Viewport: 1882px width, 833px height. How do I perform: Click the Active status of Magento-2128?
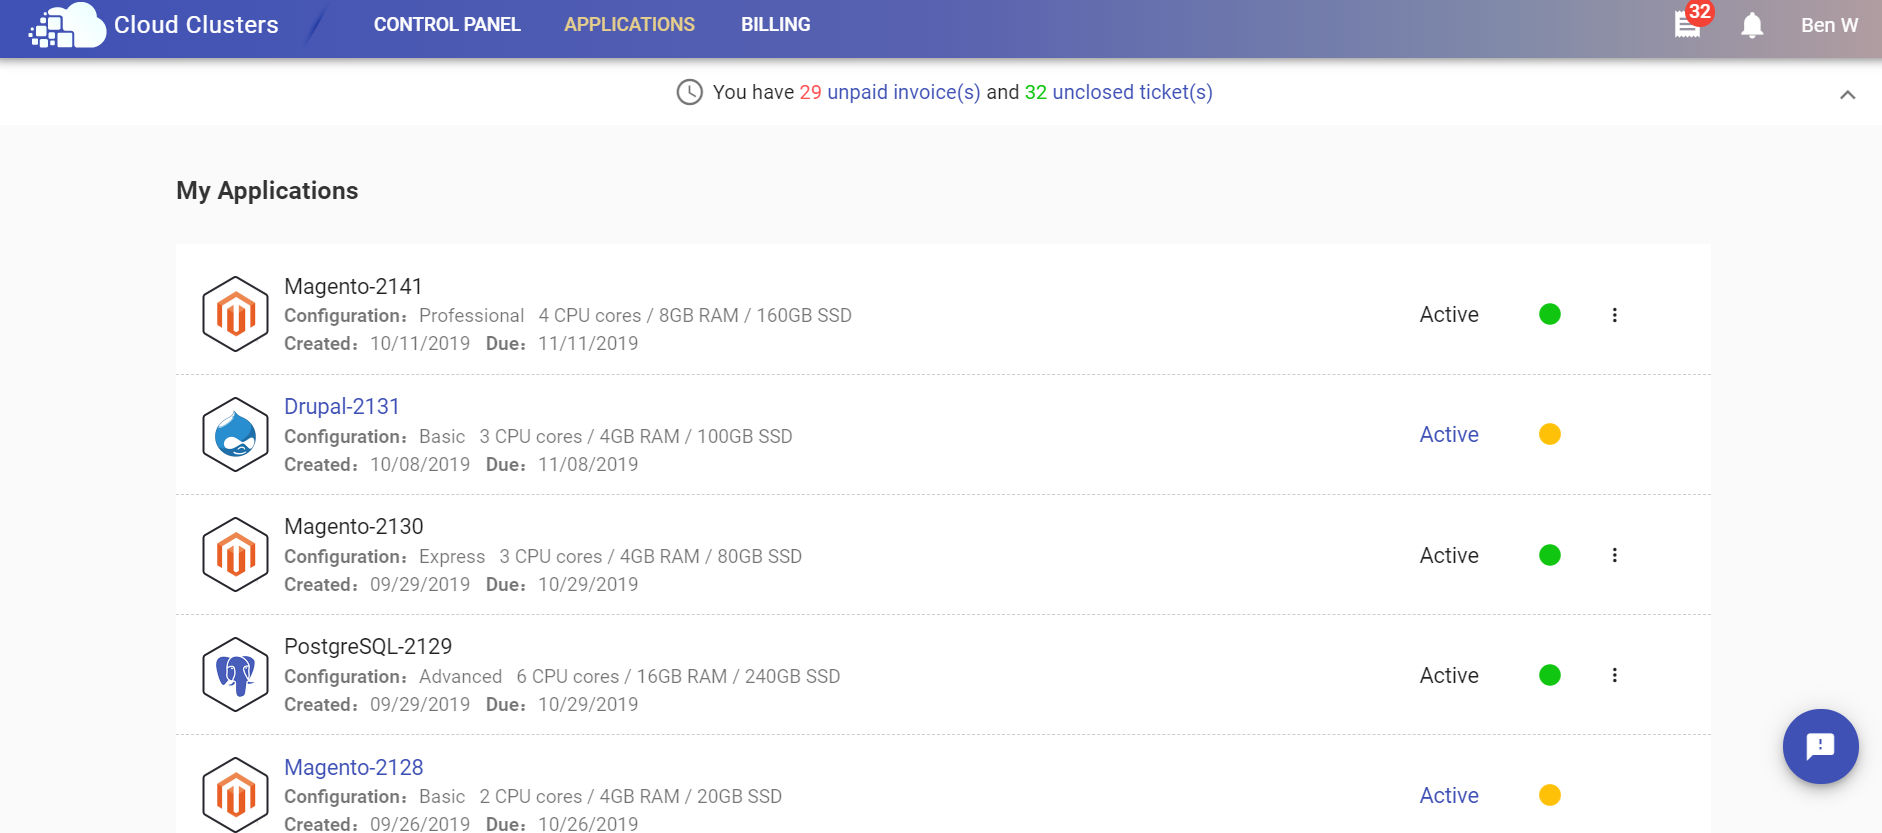[1449, 795]
